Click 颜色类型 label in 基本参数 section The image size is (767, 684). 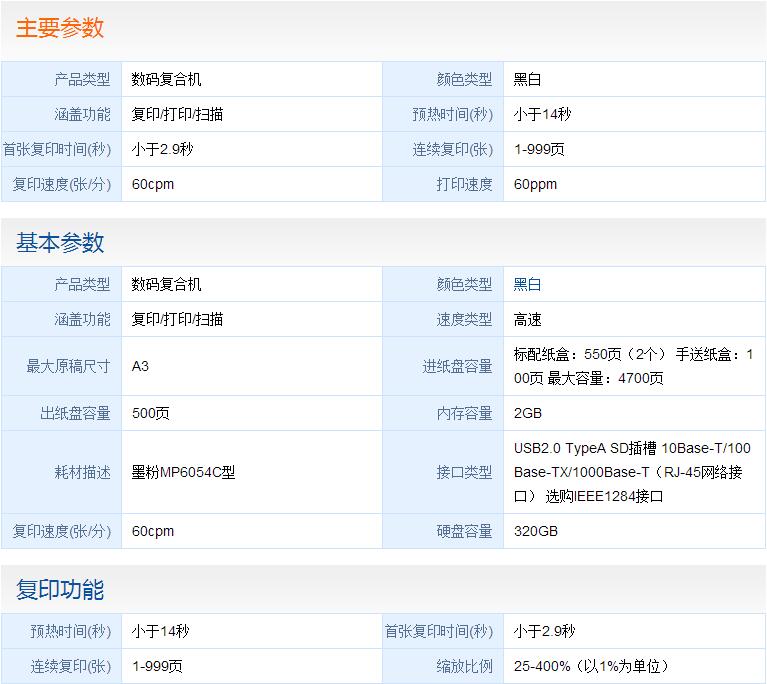(464, 284)
